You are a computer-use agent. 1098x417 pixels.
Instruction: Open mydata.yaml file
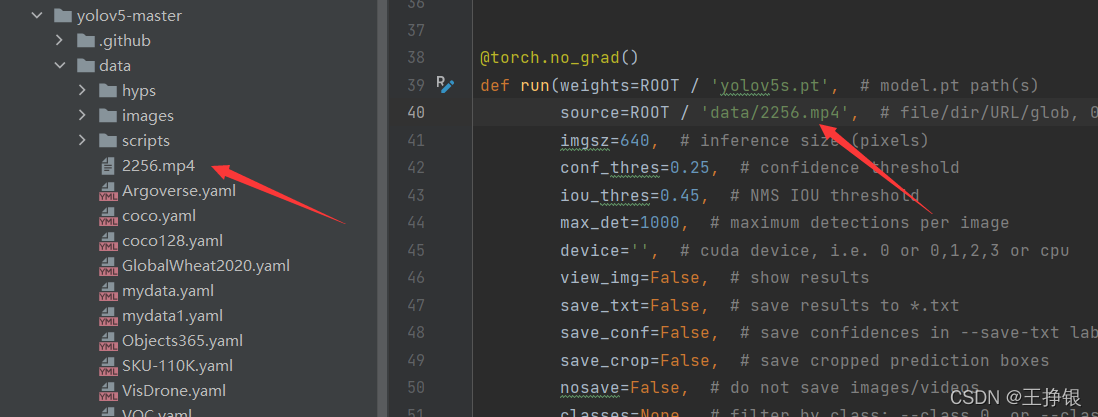click(x=168, y=291)
